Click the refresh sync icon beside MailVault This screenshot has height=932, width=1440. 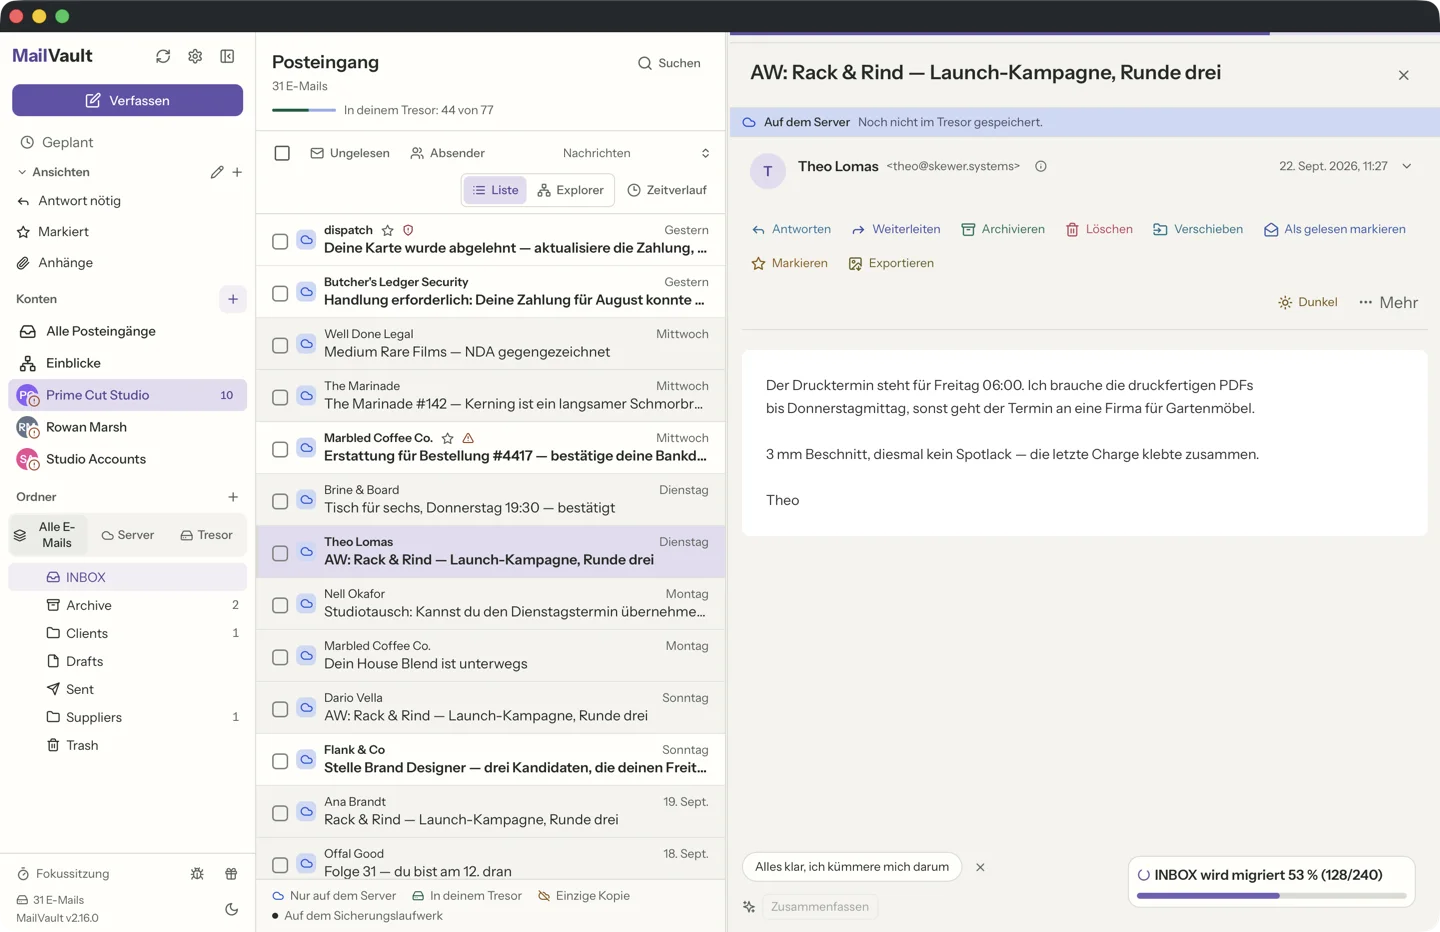coord(163,56)
